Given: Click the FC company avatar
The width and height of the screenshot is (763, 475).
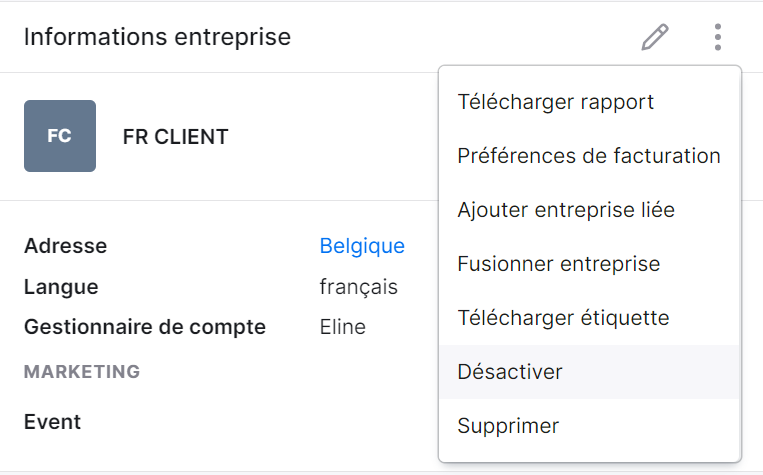Looking at the screenshot, I should coord(60,136).
